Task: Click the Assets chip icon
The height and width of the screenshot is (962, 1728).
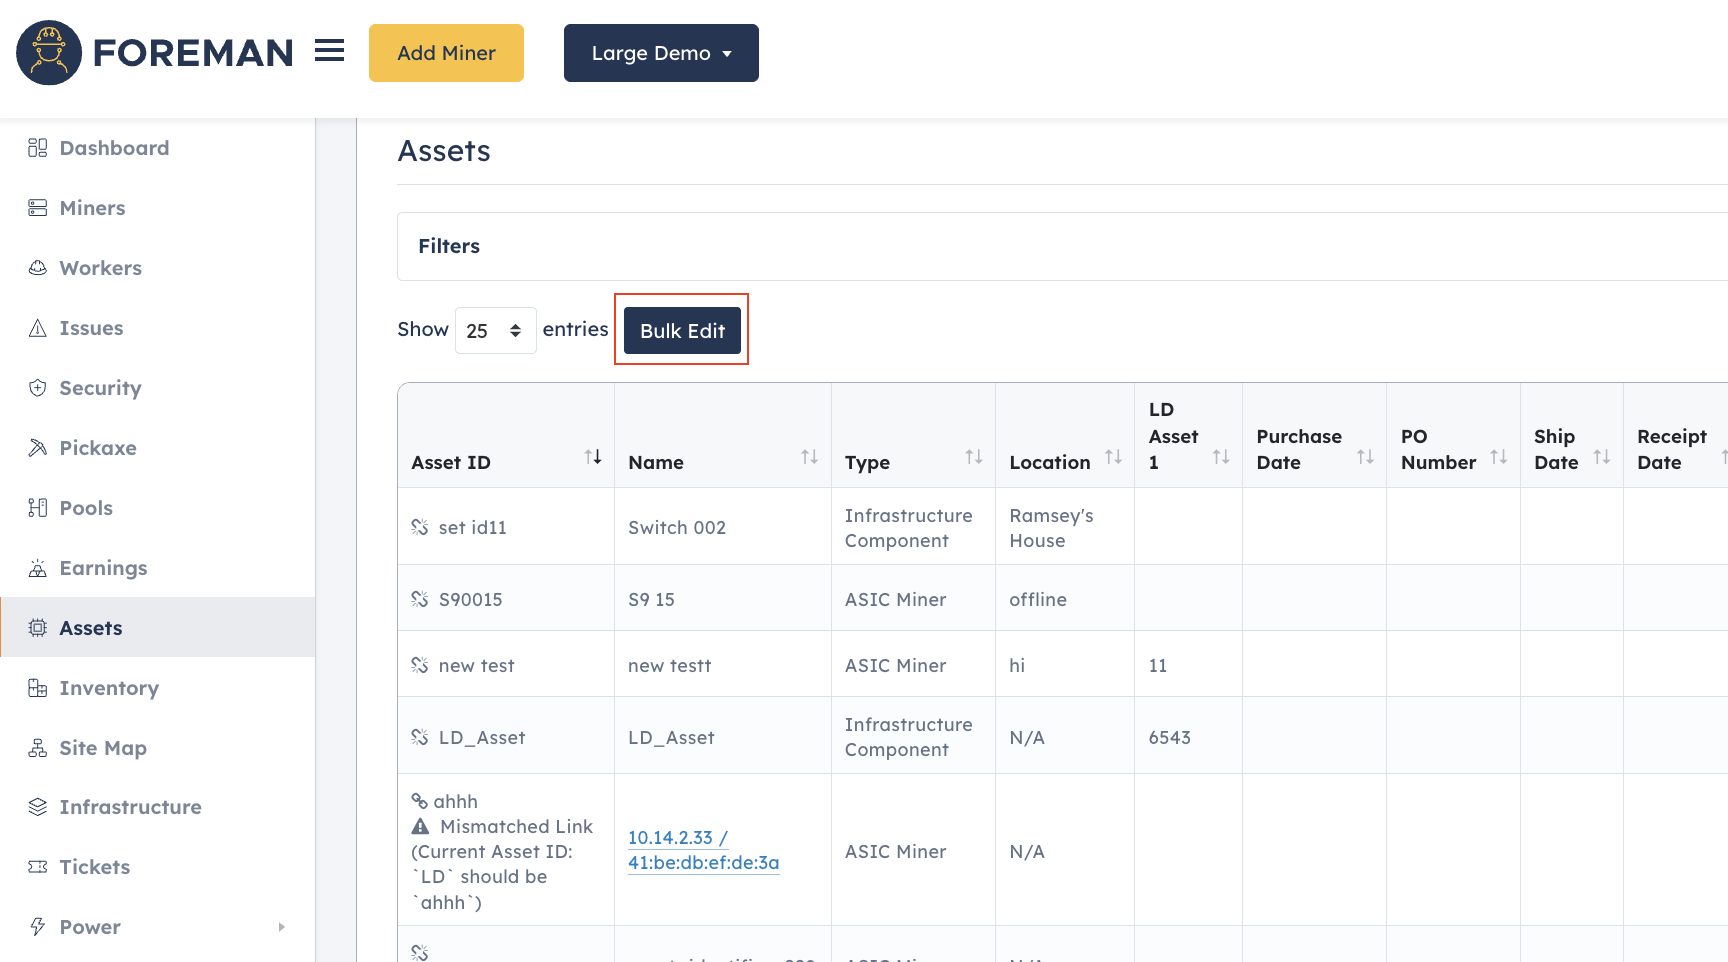Action: point(38,628)
